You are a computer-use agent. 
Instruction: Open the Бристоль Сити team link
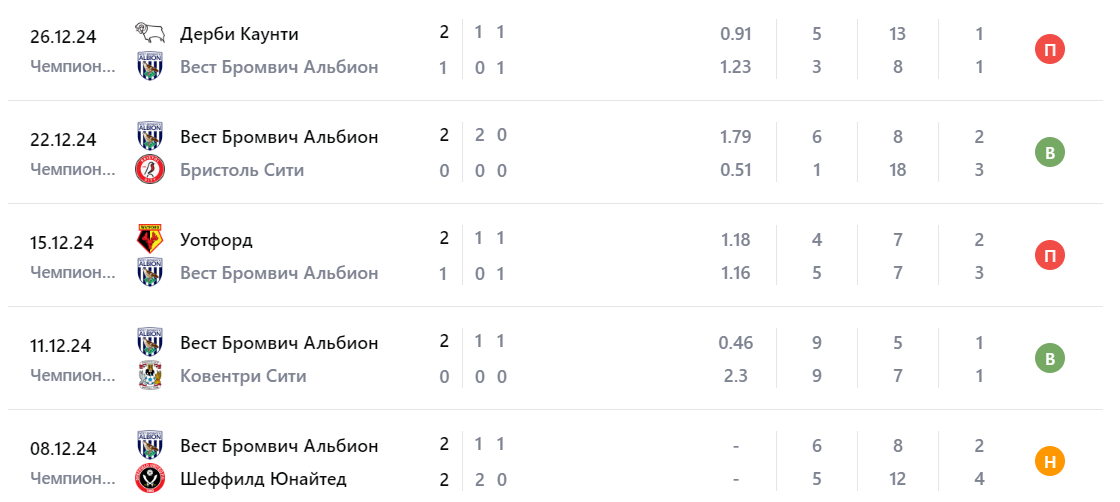(x=242, y=170)
